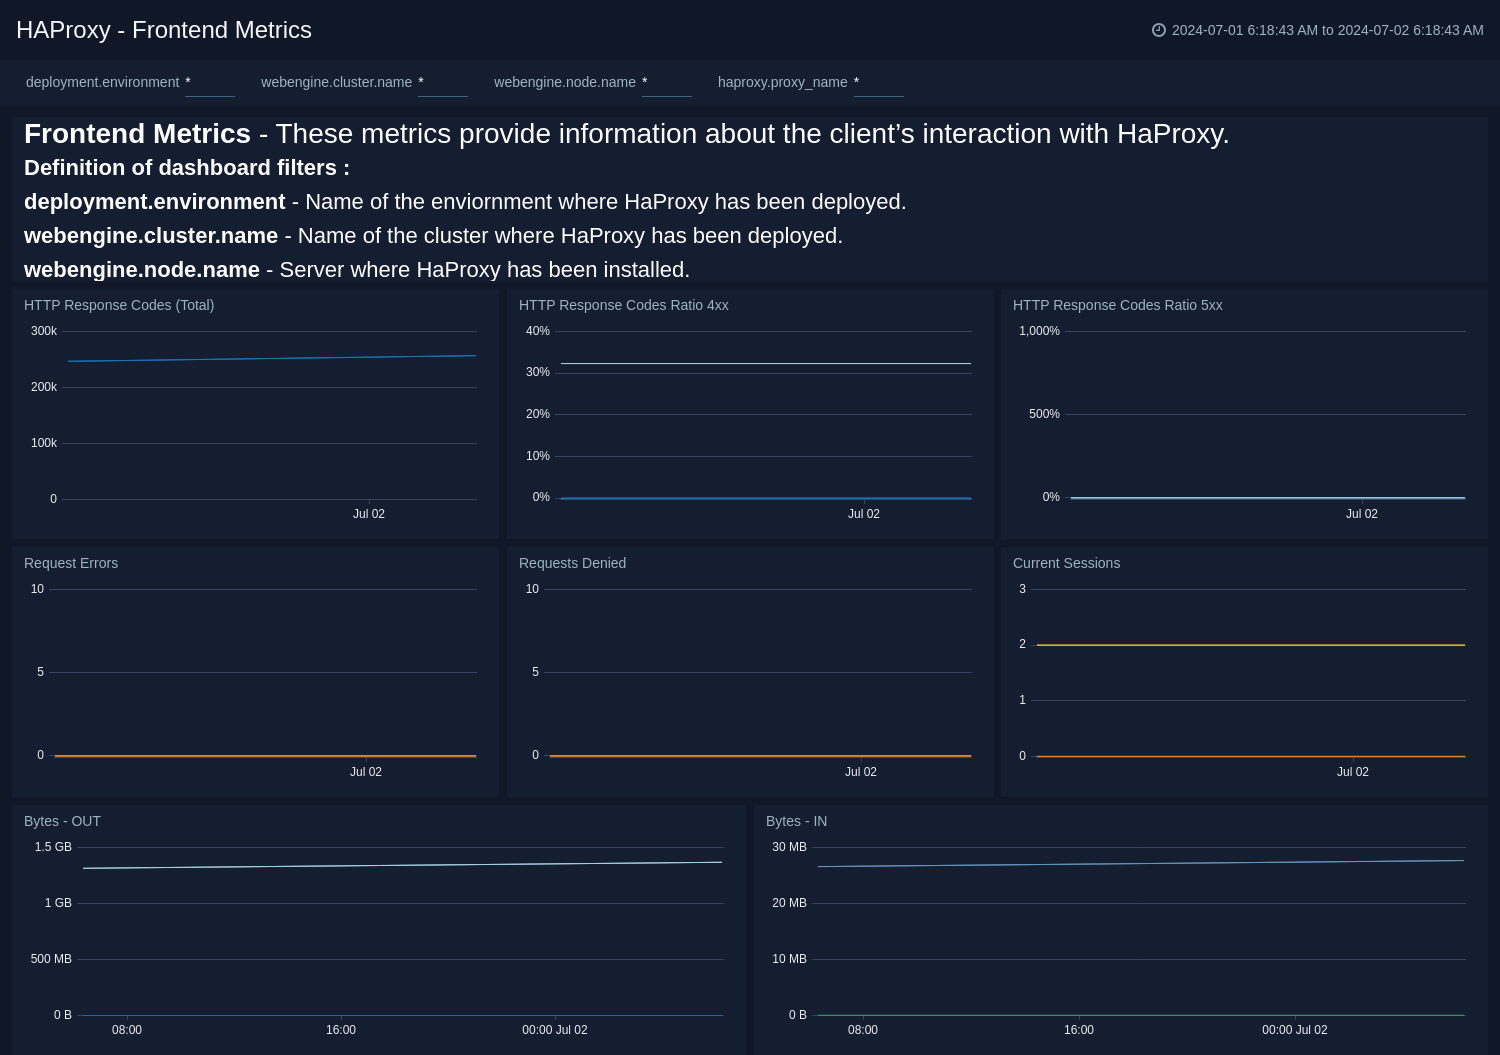Click the 30 MB axis label in Bytes - IN

click(x=789, y=847)
